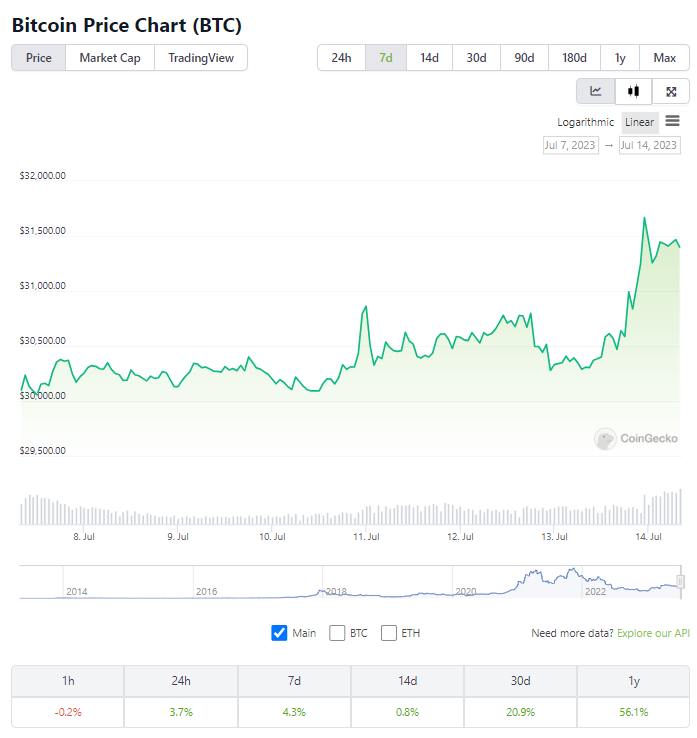Click the Jul 14, 2023 end date field
Image resolution: width=697 pixels, height=738 pixels.
(x=649, y=145)
